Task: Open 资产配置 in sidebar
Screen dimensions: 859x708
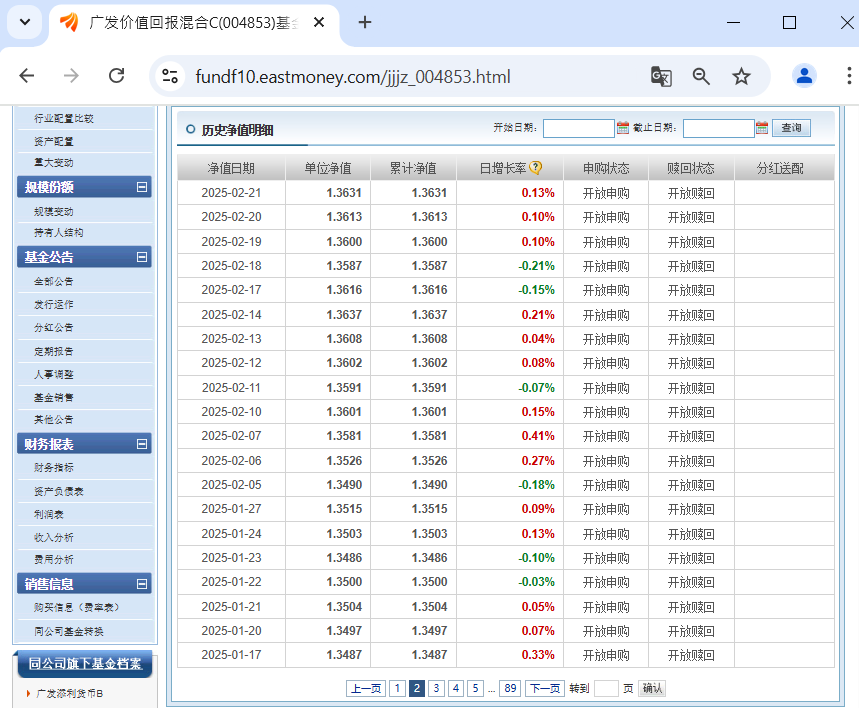Action: click(54, 141)
